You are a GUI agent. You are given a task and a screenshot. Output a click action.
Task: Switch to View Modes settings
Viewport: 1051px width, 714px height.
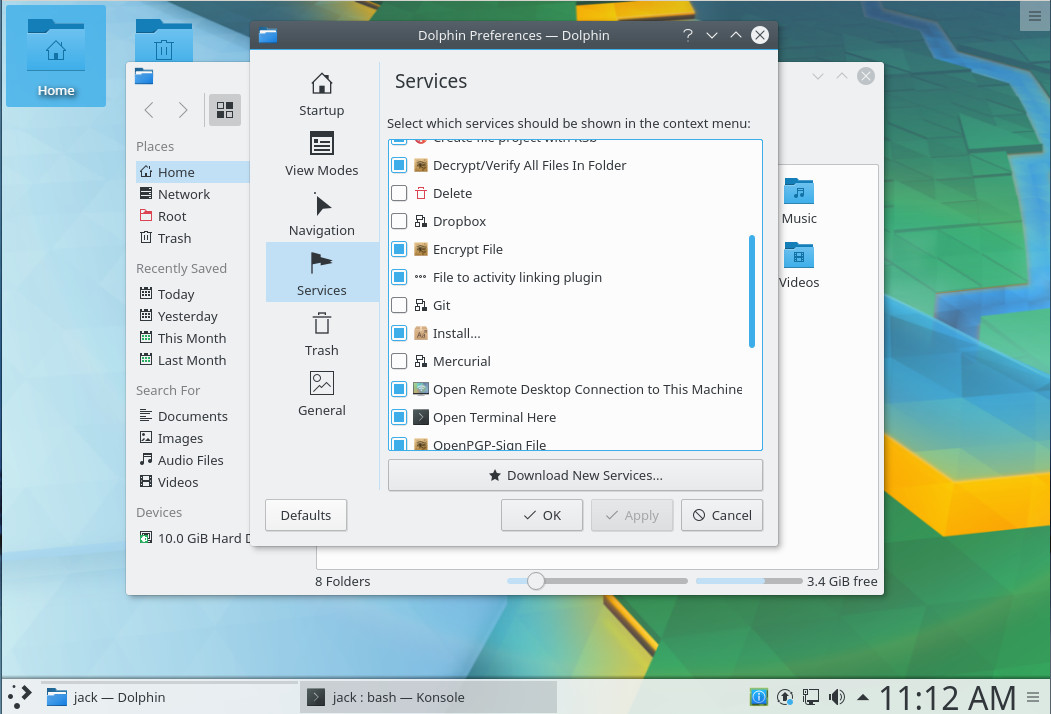click(321, 153)
